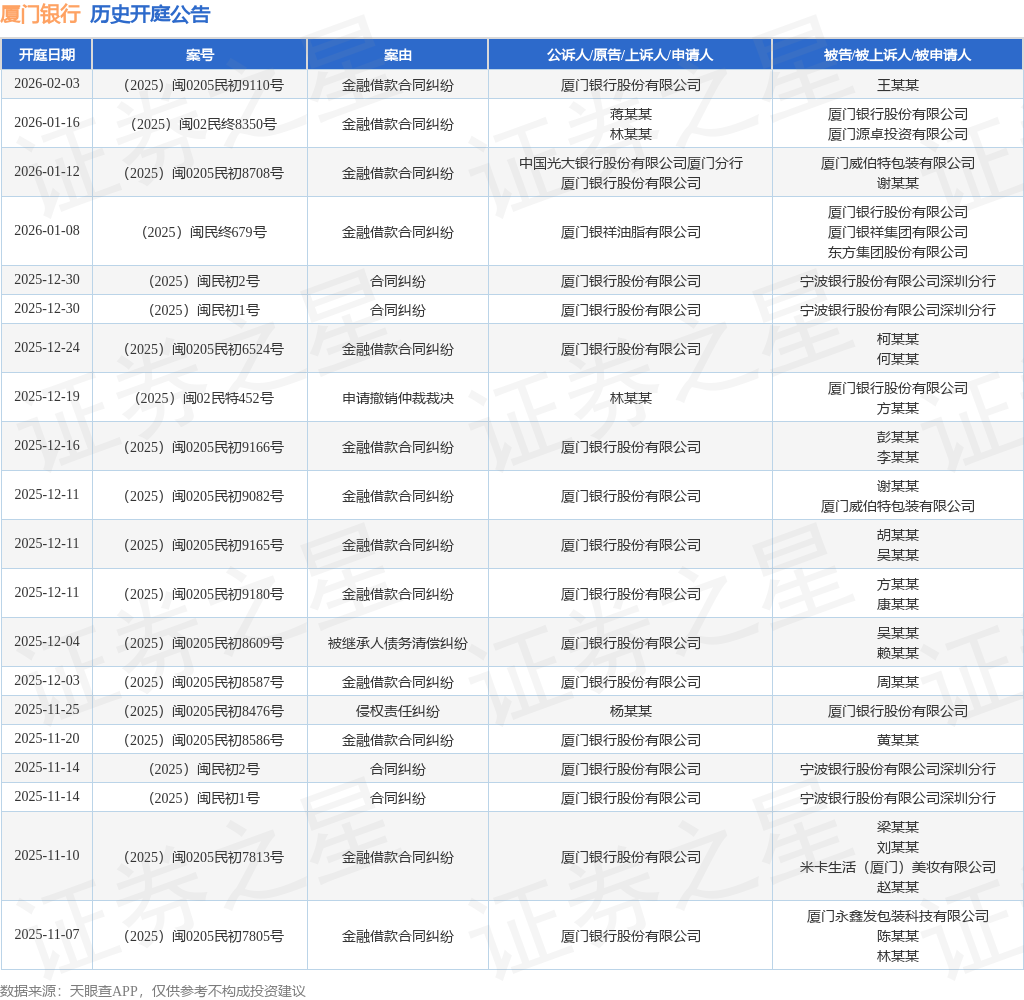Click the 公诉人/原告/上诉人/申请人 column header

coord(630,55)
